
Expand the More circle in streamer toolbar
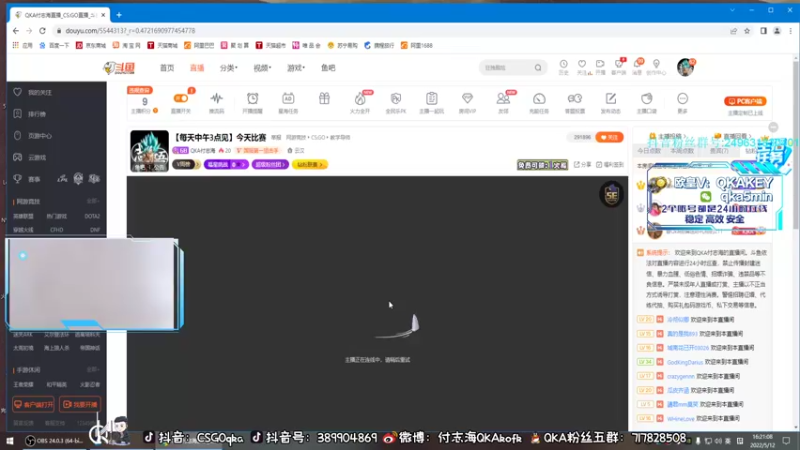683,98
